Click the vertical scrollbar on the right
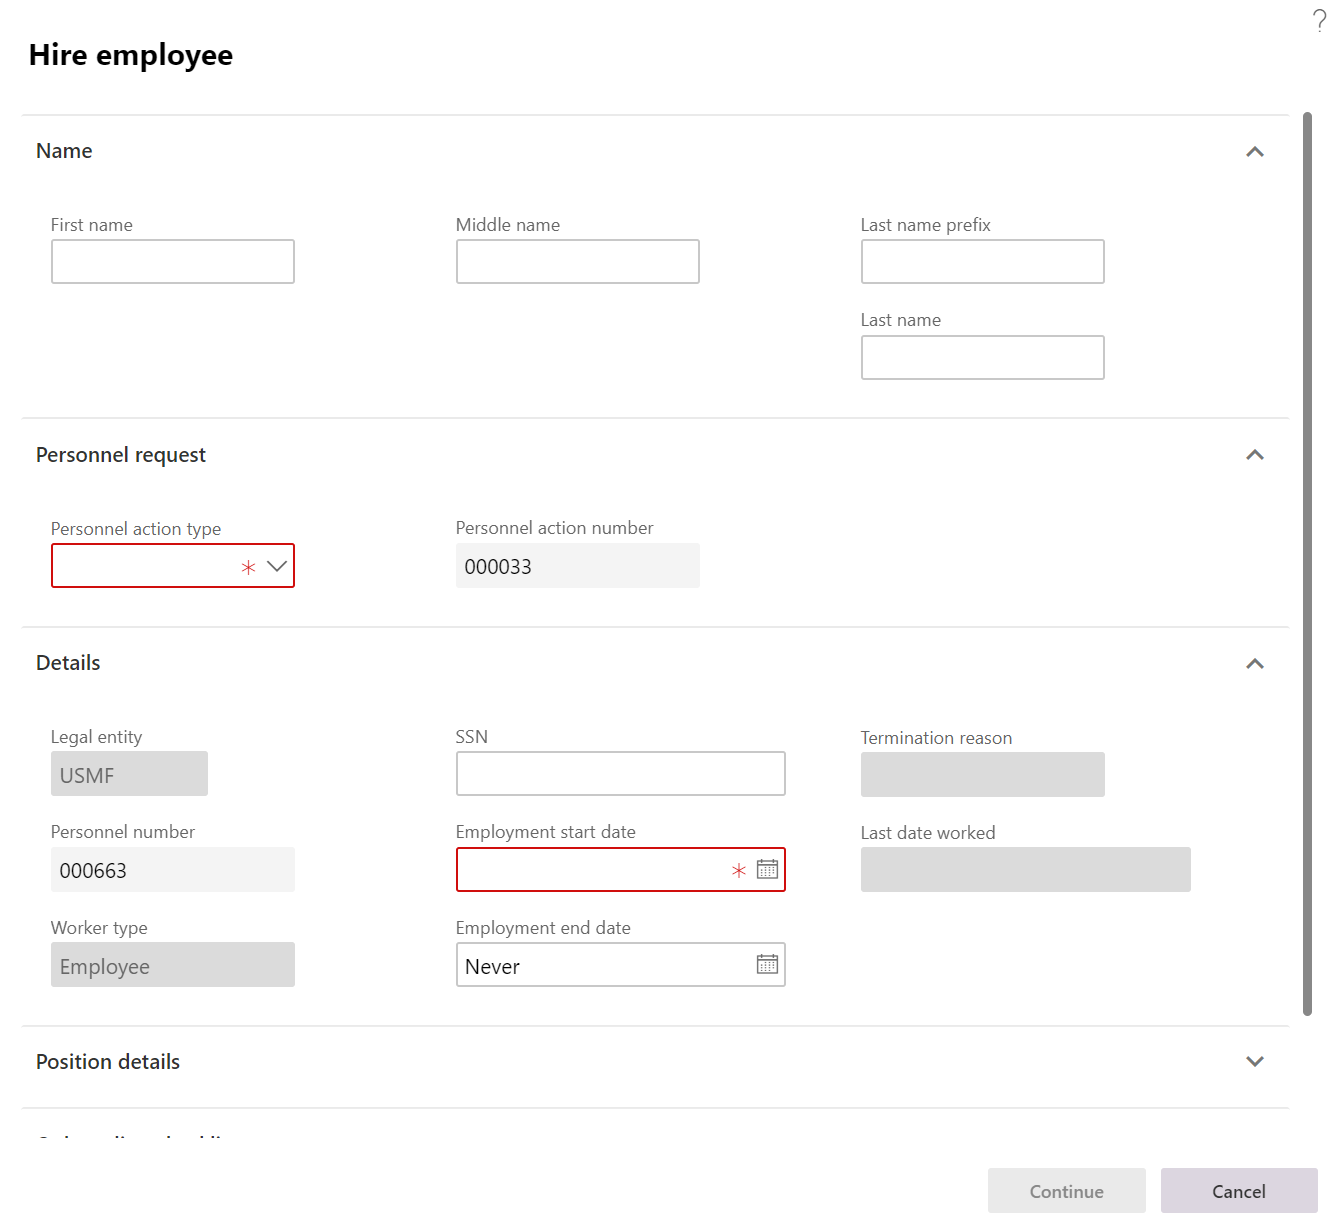 click(1310, 560)
